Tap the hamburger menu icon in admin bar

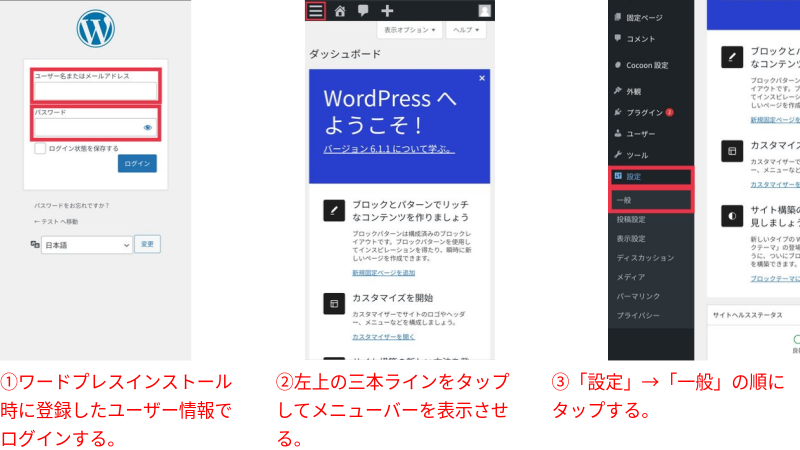coord(316,10)
